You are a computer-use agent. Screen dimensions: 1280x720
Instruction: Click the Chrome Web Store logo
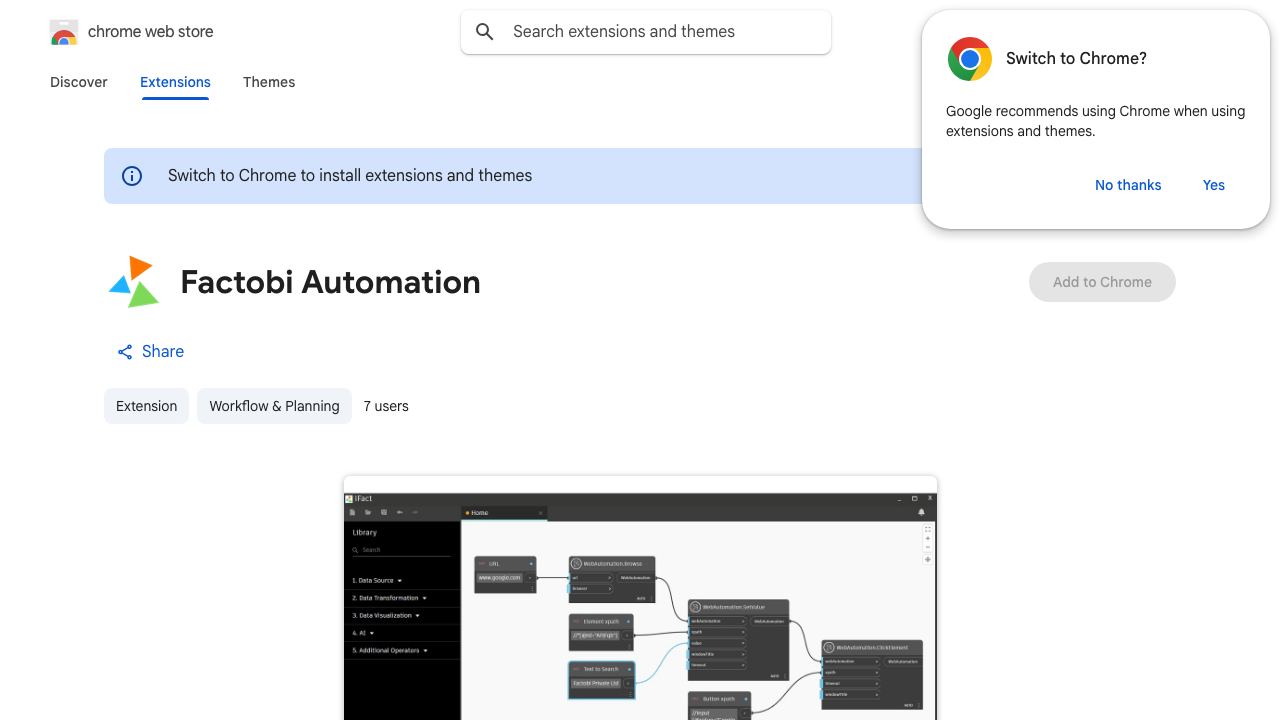pyautogui.click(x=64, y=32)
